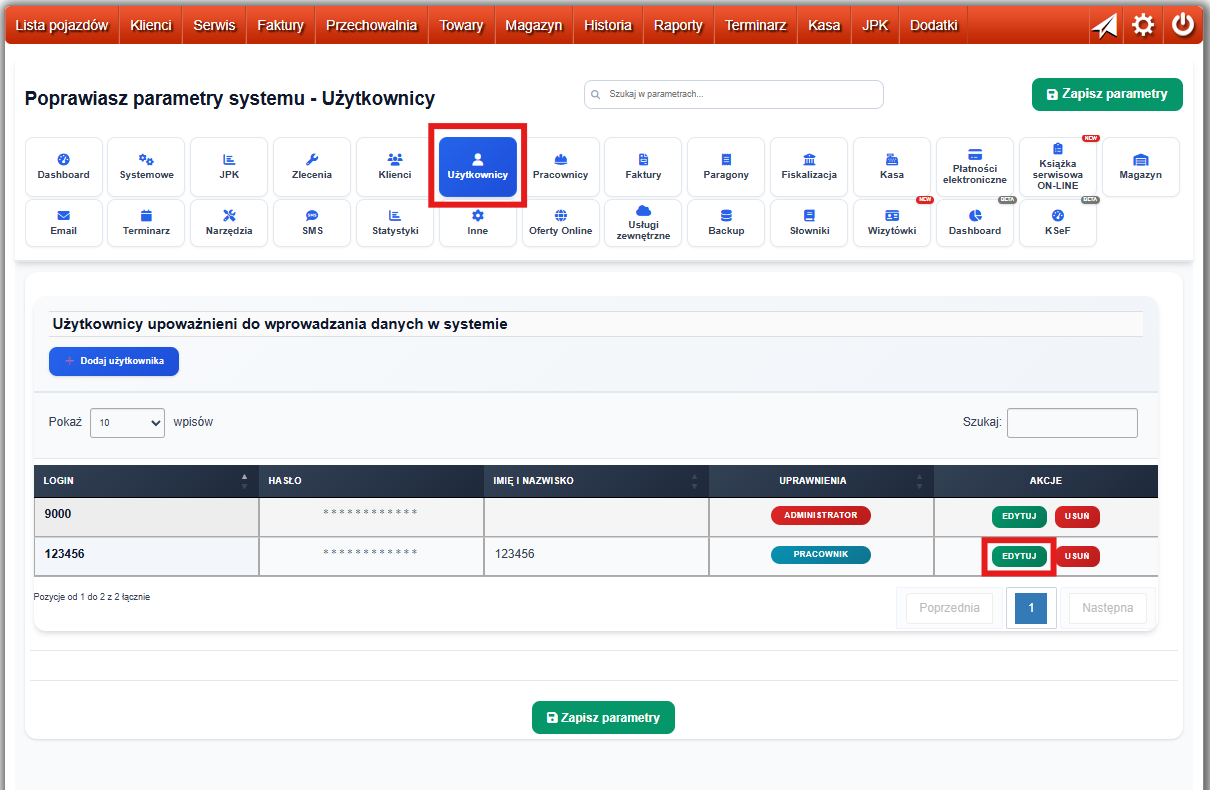Open the Faktury menu in top bar
The height and width of the screenshot is (790, 1210).
tap(280, 25)
